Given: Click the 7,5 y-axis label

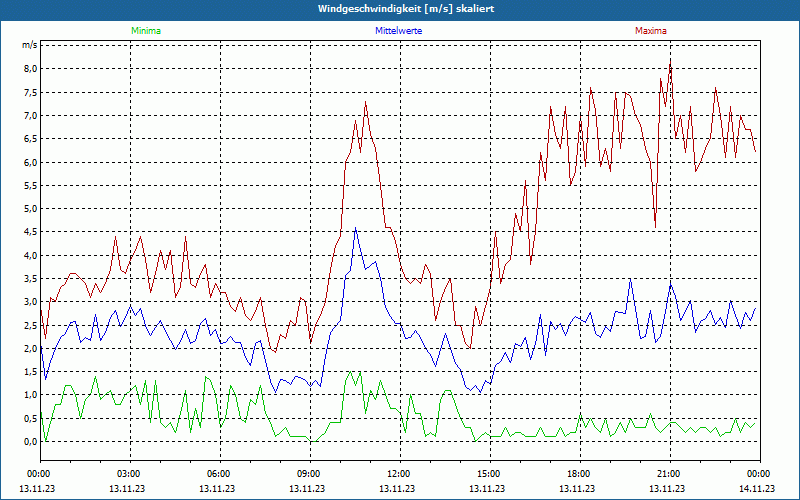Looking at the screenshot, I should 31,92.
